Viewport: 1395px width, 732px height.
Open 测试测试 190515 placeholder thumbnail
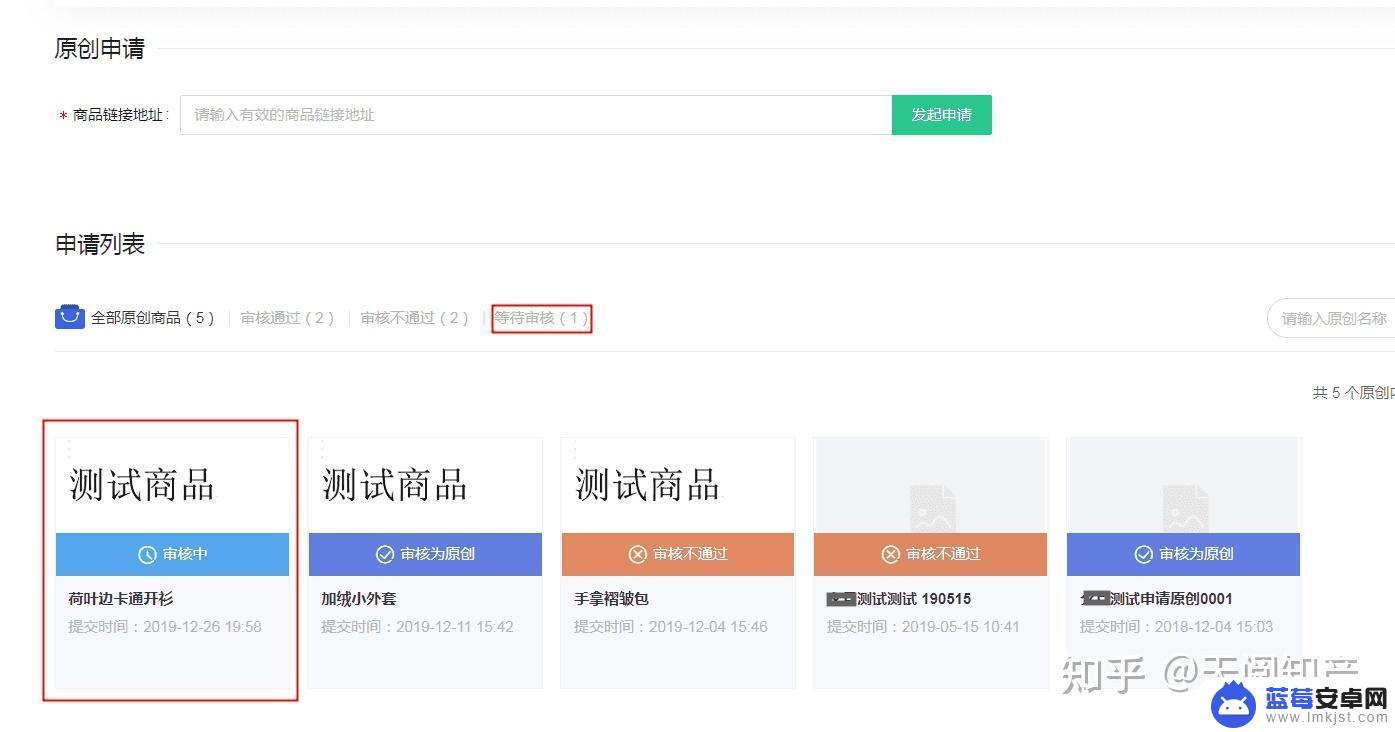(930, 485)
